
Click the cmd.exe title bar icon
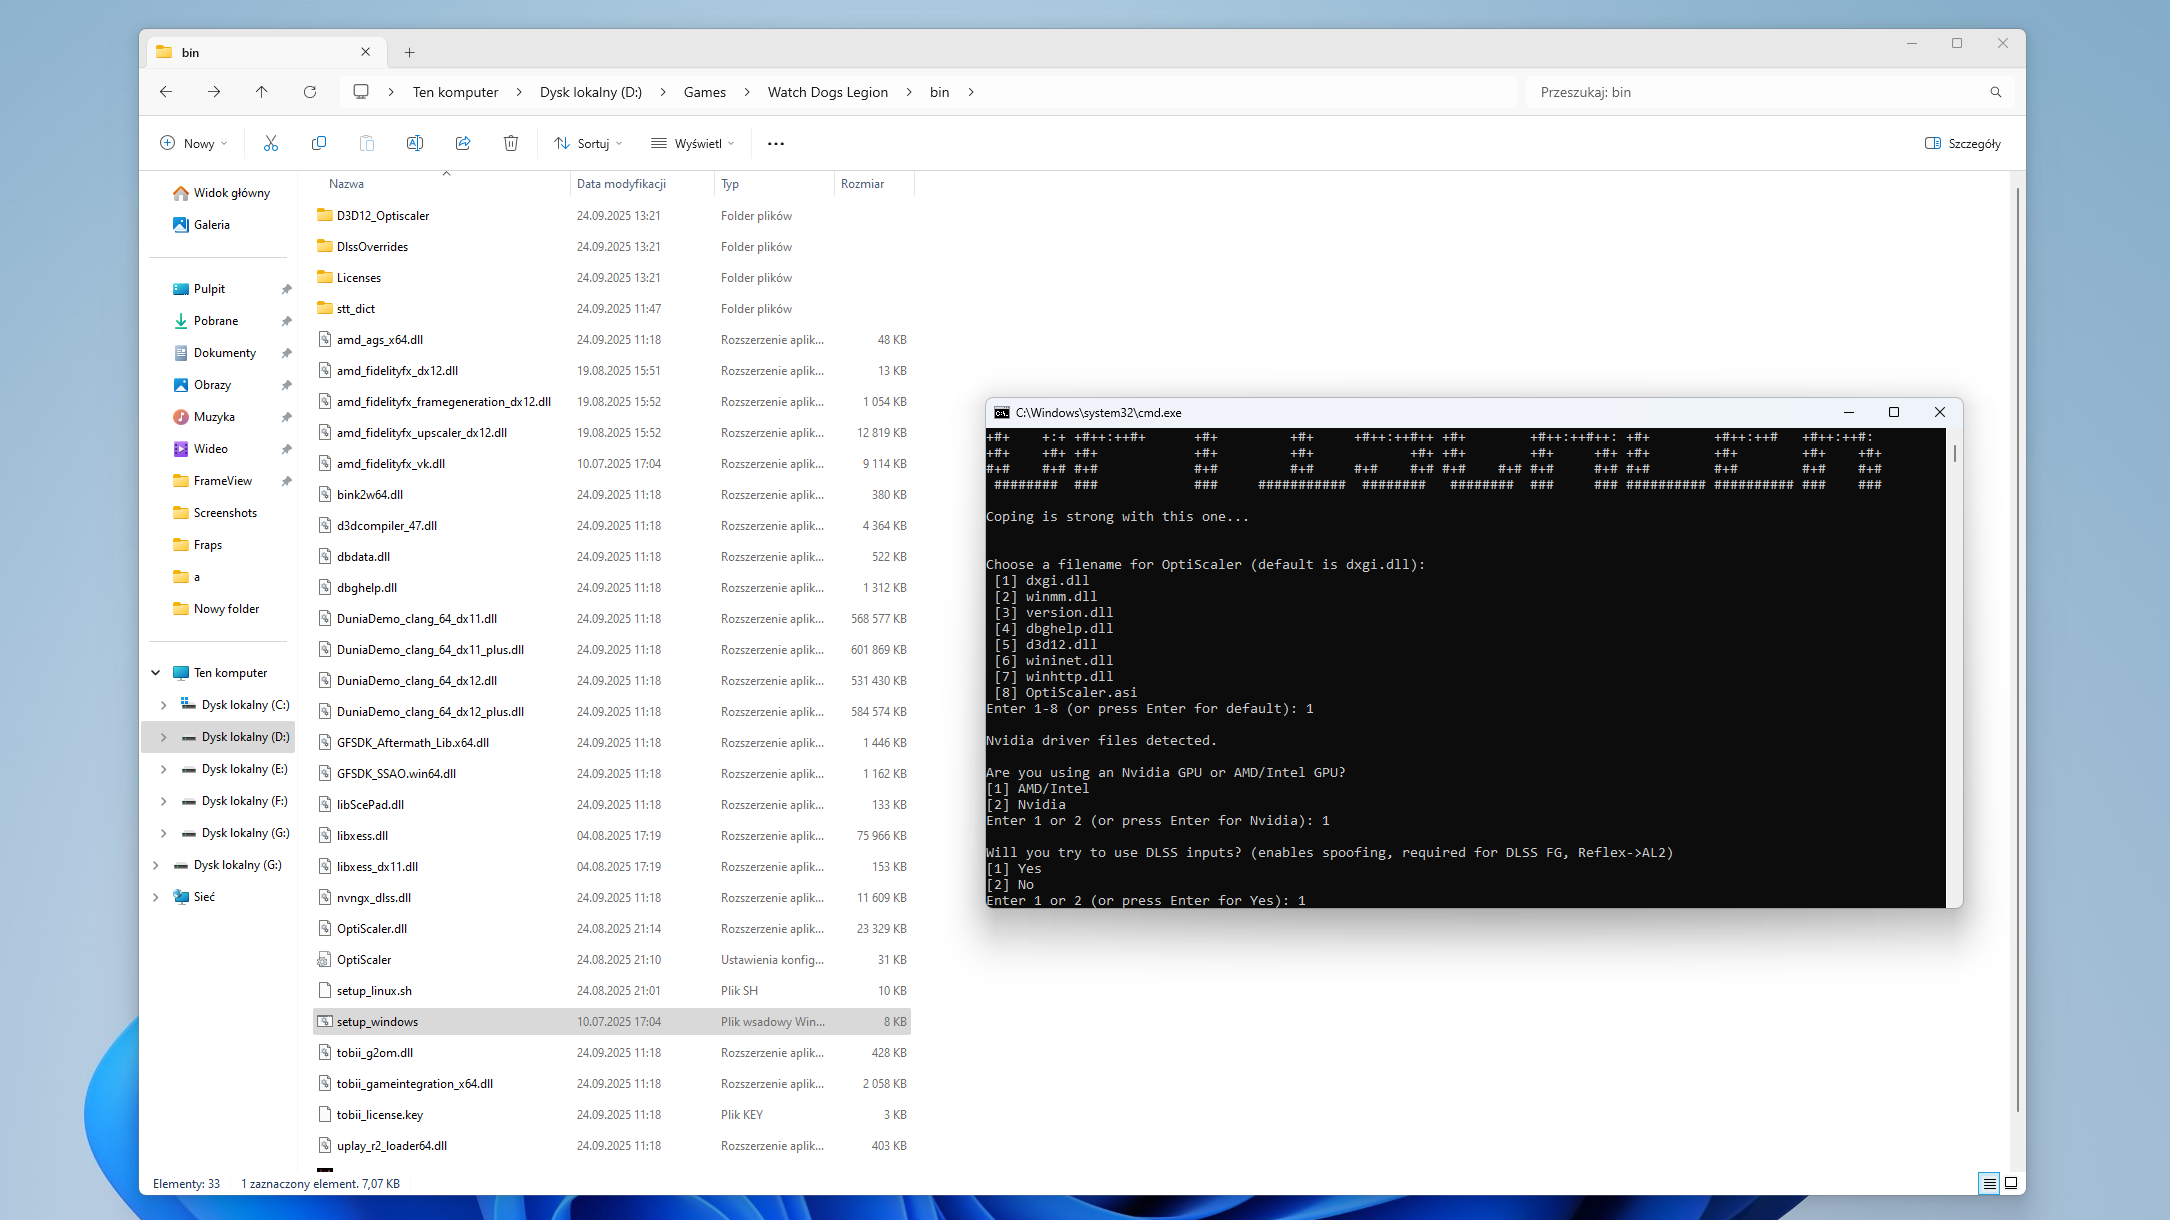[1001, 413]
